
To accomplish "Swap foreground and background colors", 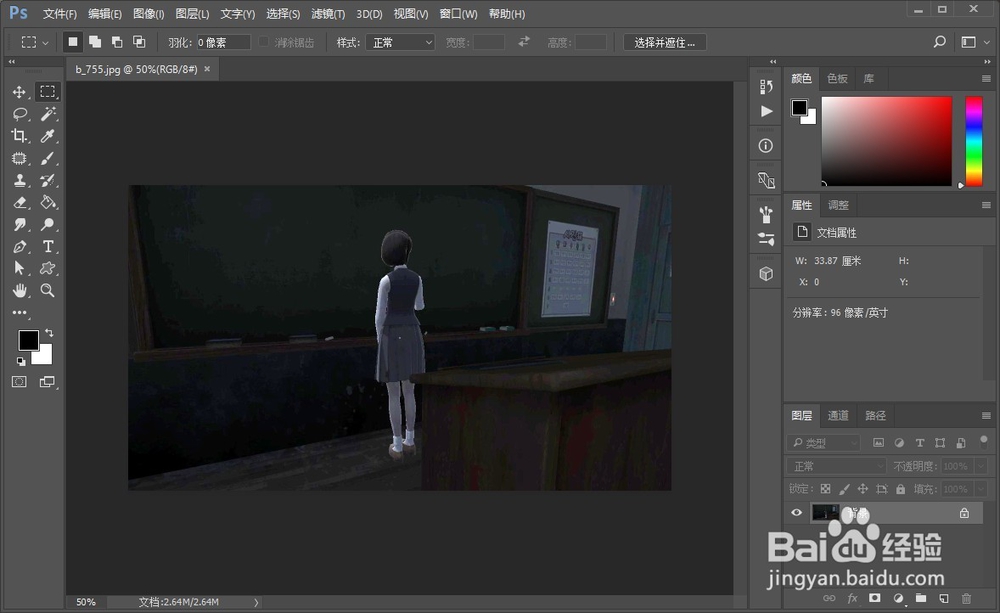I will [49, 333].
